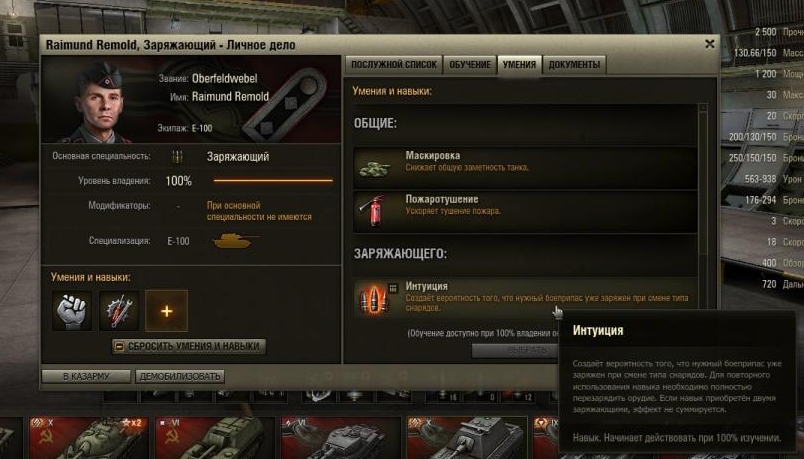Click the skills list scrollbar
Screen dimensions: 804x459
703,205
